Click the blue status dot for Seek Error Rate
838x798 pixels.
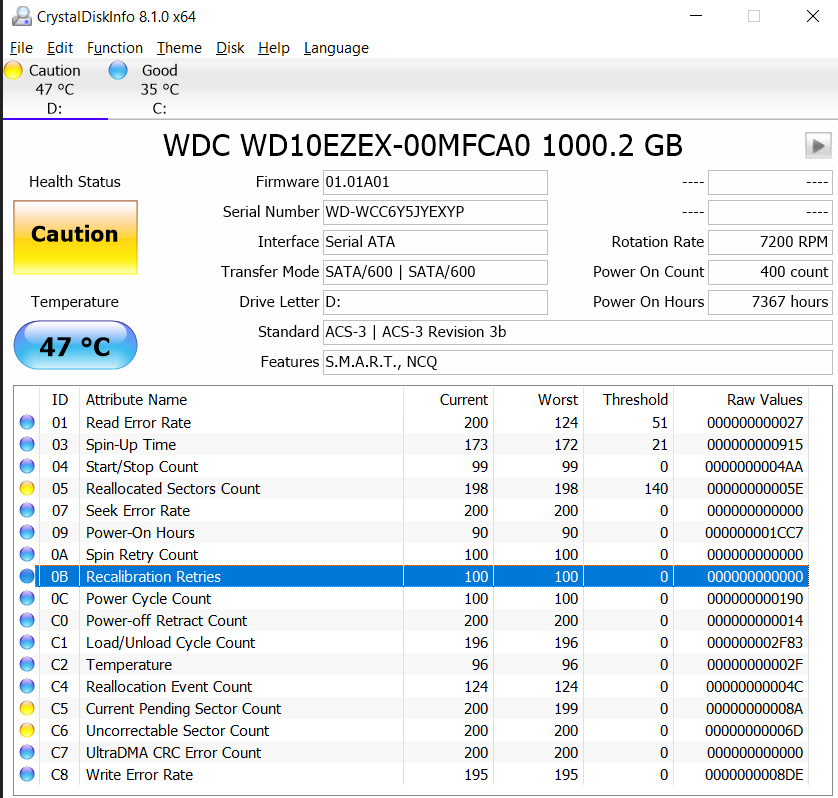pos(27,510)
